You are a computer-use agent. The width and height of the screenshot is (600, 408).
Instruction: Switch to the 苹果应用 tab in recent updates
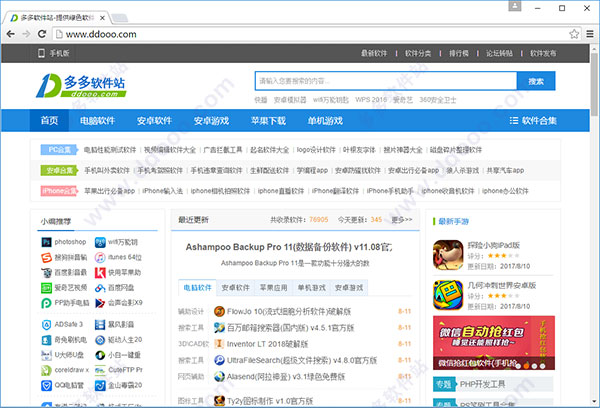pos(273,287)
